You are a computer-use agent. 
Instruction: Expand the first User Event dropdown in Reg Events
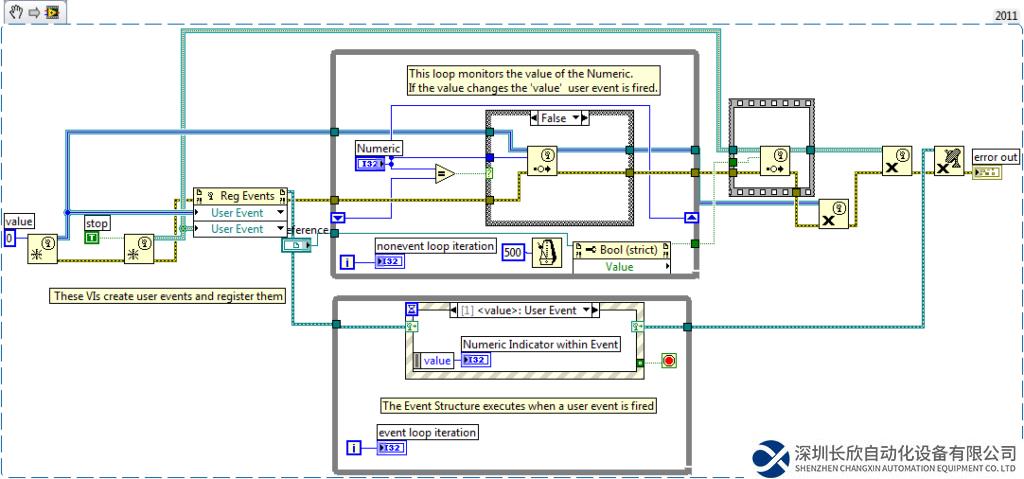pyautogui.click(x=280, y=213)
